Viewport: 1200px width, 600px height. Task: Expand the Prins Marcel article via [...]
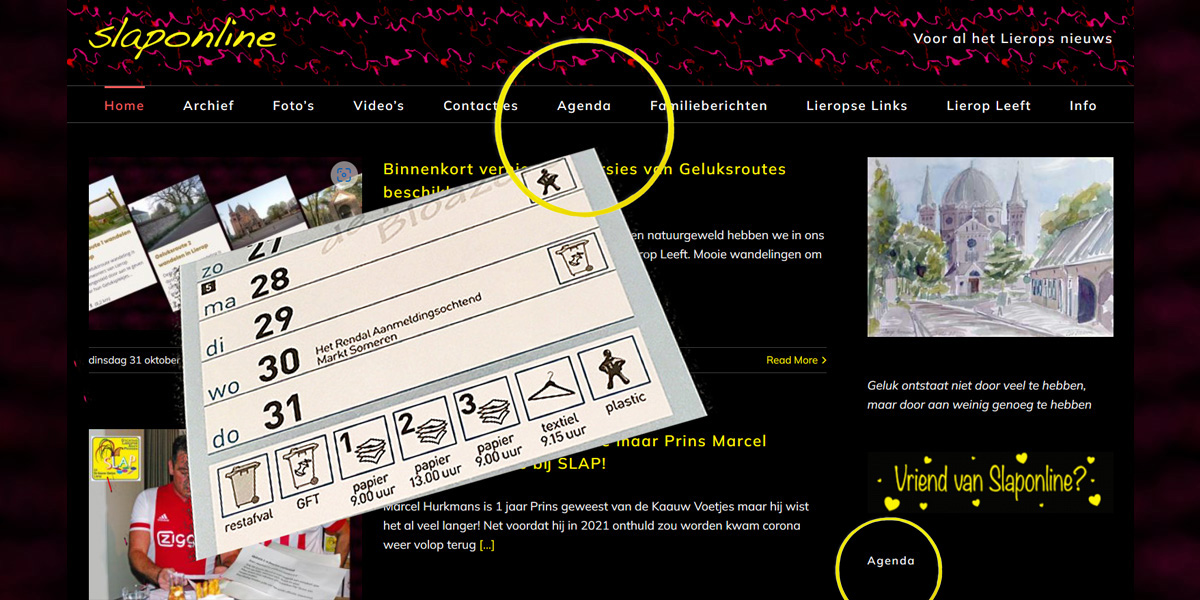486,545
